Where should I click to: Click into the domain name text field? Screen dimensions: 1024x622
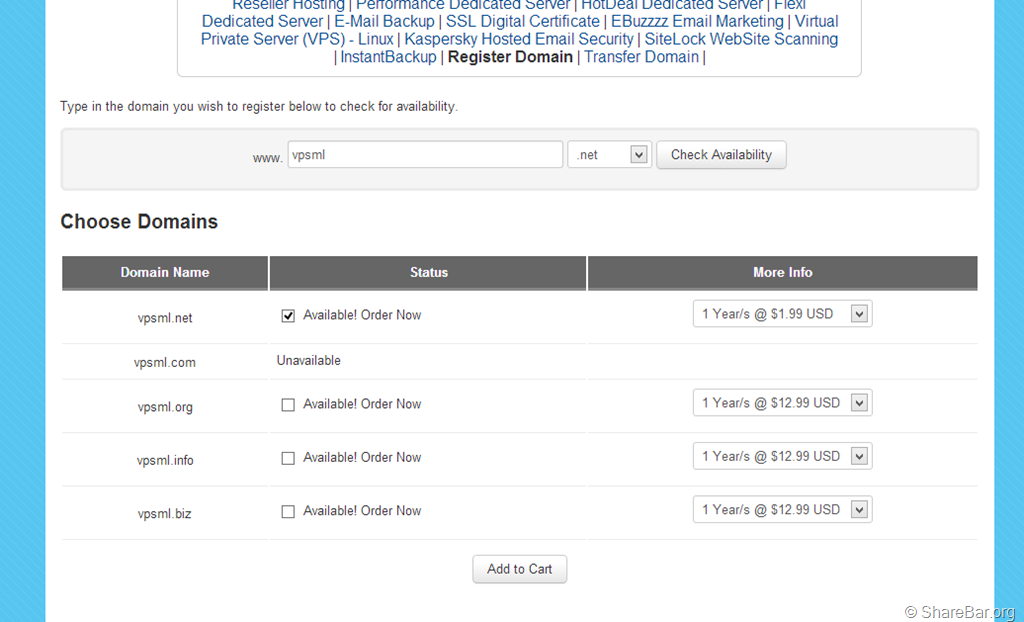[425, 155]
